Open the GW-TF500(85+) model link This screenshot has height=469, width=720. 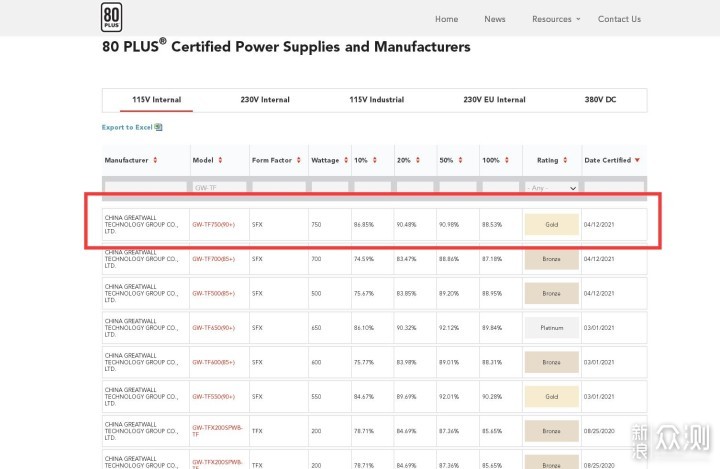pos(214,294)
